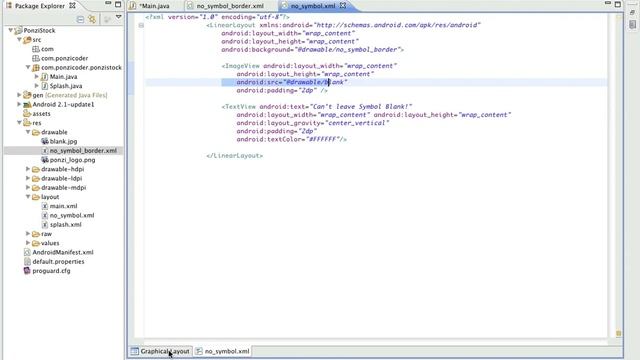The width and height of the screenshot is (640, 360).
Task: Expand gen Generated Java Files folder
Action: pyautogui.click(x=19, y=95)
